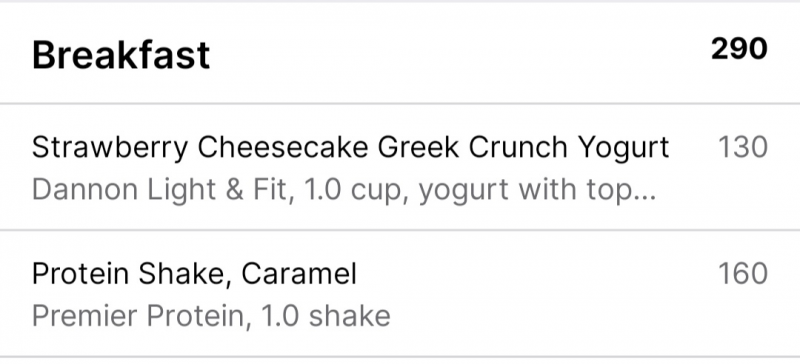The height and width of the screenshot is (364, 800).
Task: Open Strawberry Cheesecake Greek Crunch Yogurt entry
Action: click(x=400, y=167)
